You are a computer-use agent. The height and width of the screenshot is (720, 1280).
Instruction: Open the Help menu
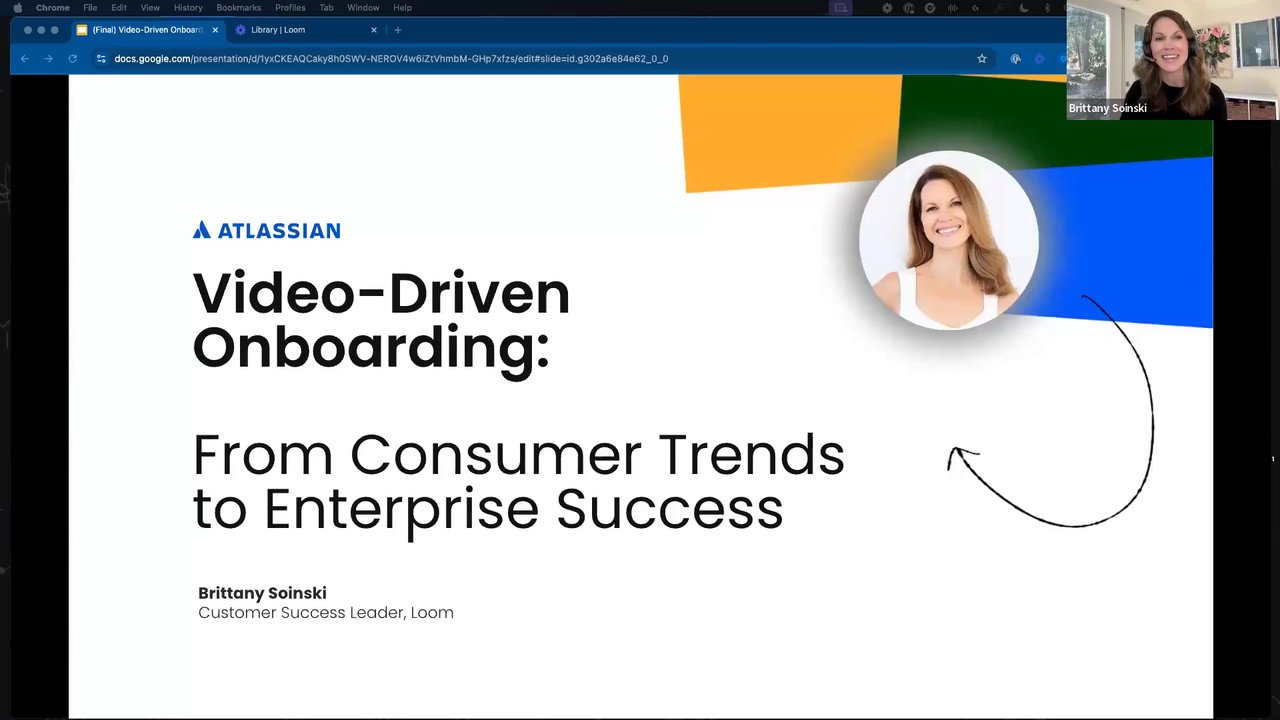click(x=402, y=8)
